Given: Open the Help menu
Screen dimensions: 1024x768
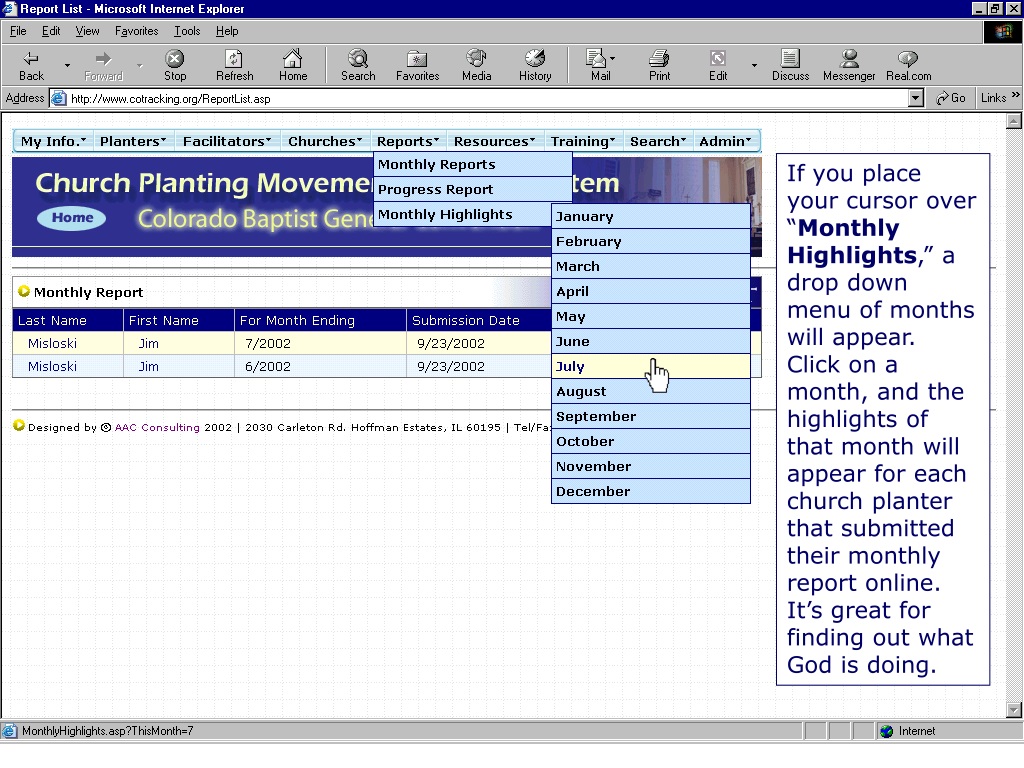Looking at the screenshot, I should pyautogui.click(x=227, y=31).
